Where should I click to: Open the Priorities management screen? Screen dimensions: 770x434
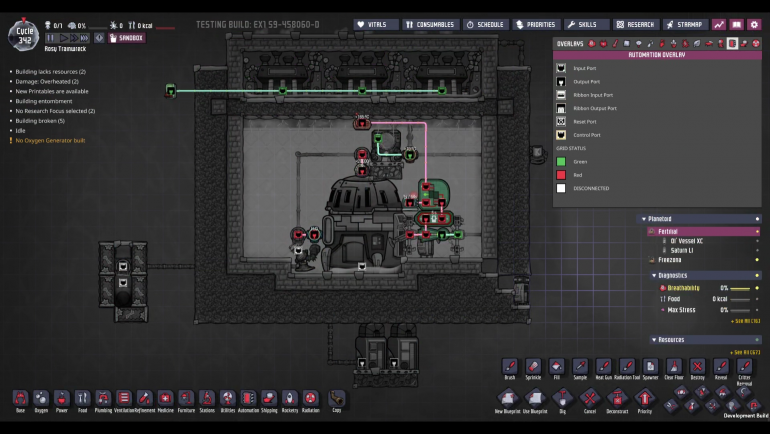point(536,24)
